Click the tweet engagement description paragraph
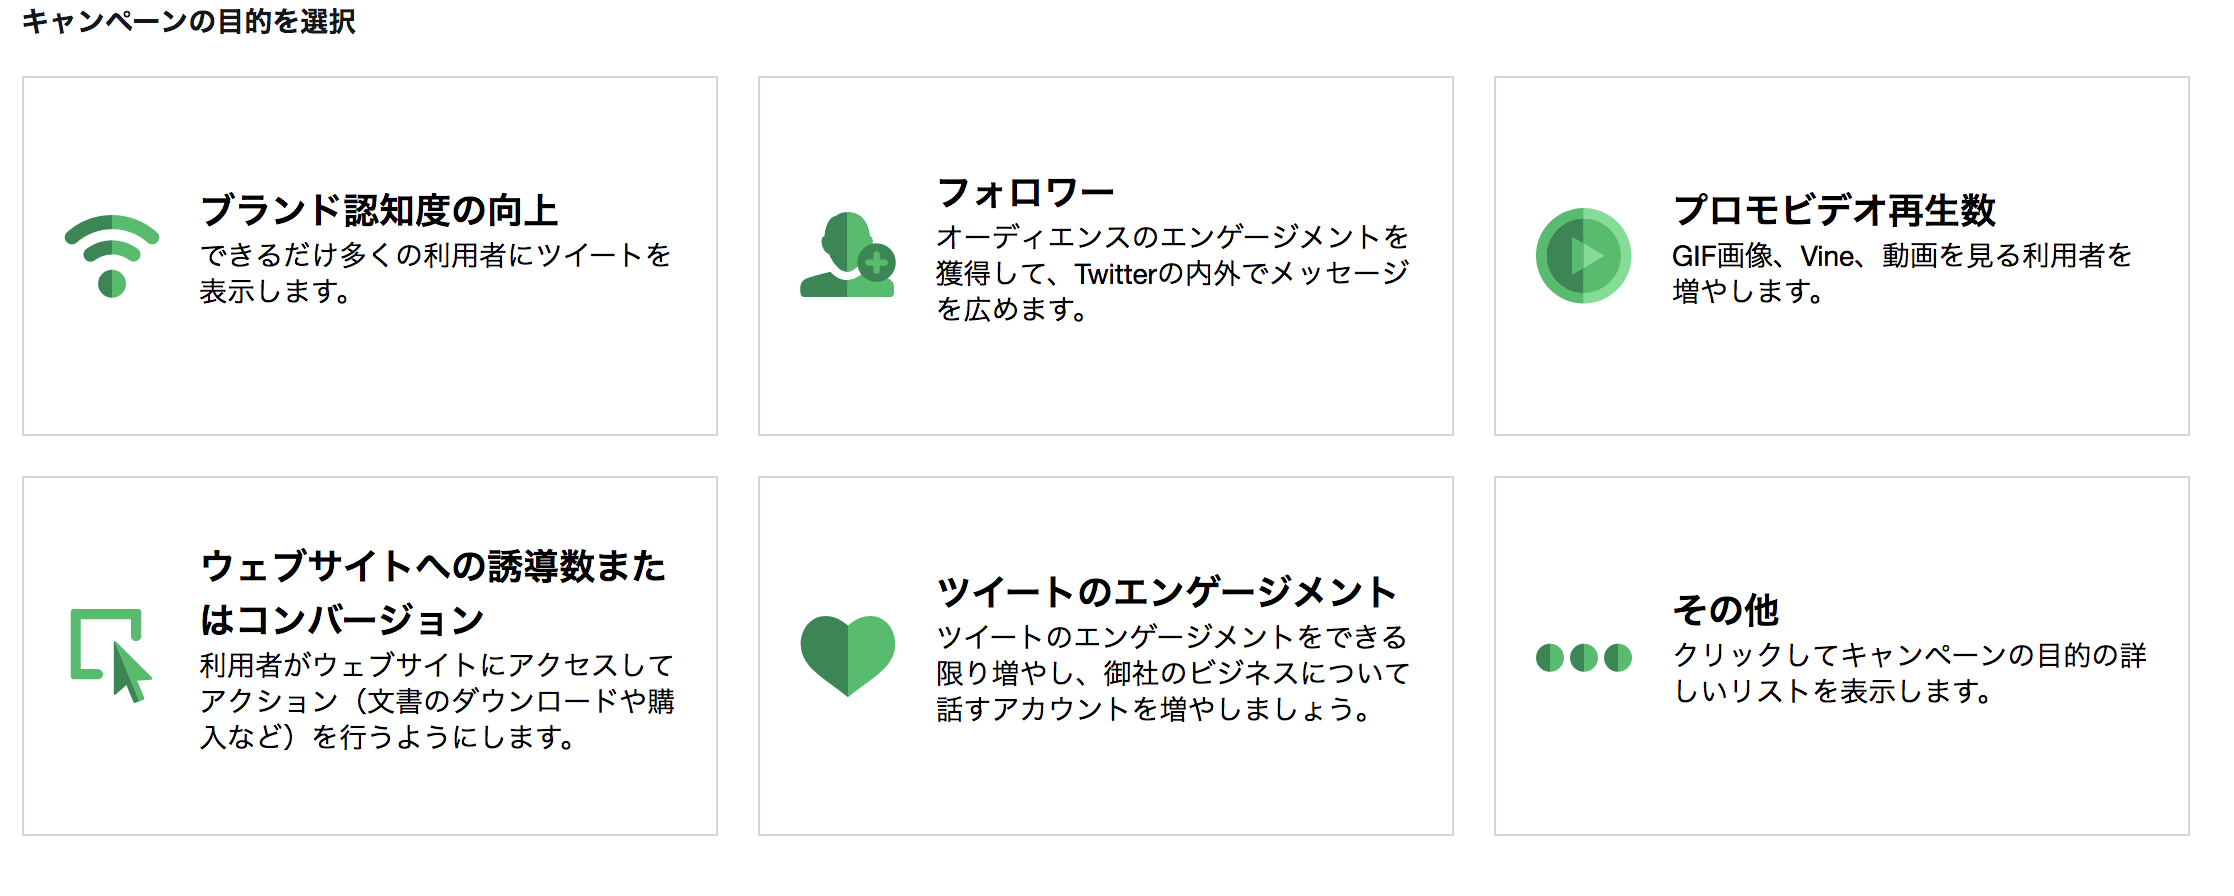This screenshot has width=2234, height=896. coord(1172,673)
